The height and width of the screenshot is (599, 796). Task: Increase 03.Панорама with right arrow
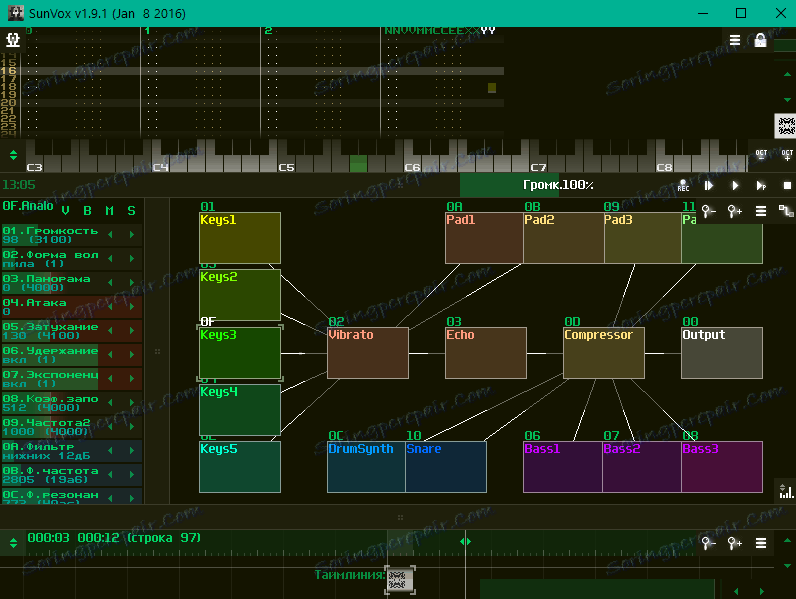(132, 282)
